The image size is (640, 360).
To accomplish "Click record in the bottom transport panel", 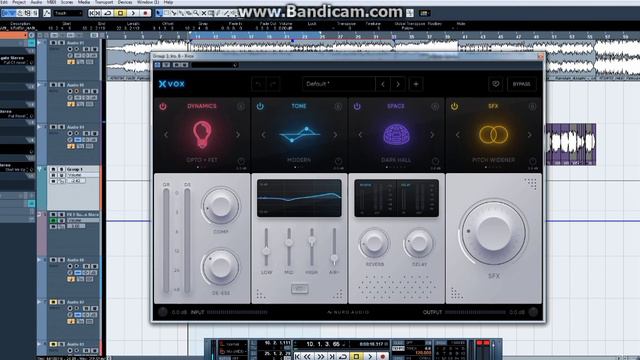I will click(x=382, y=356).
